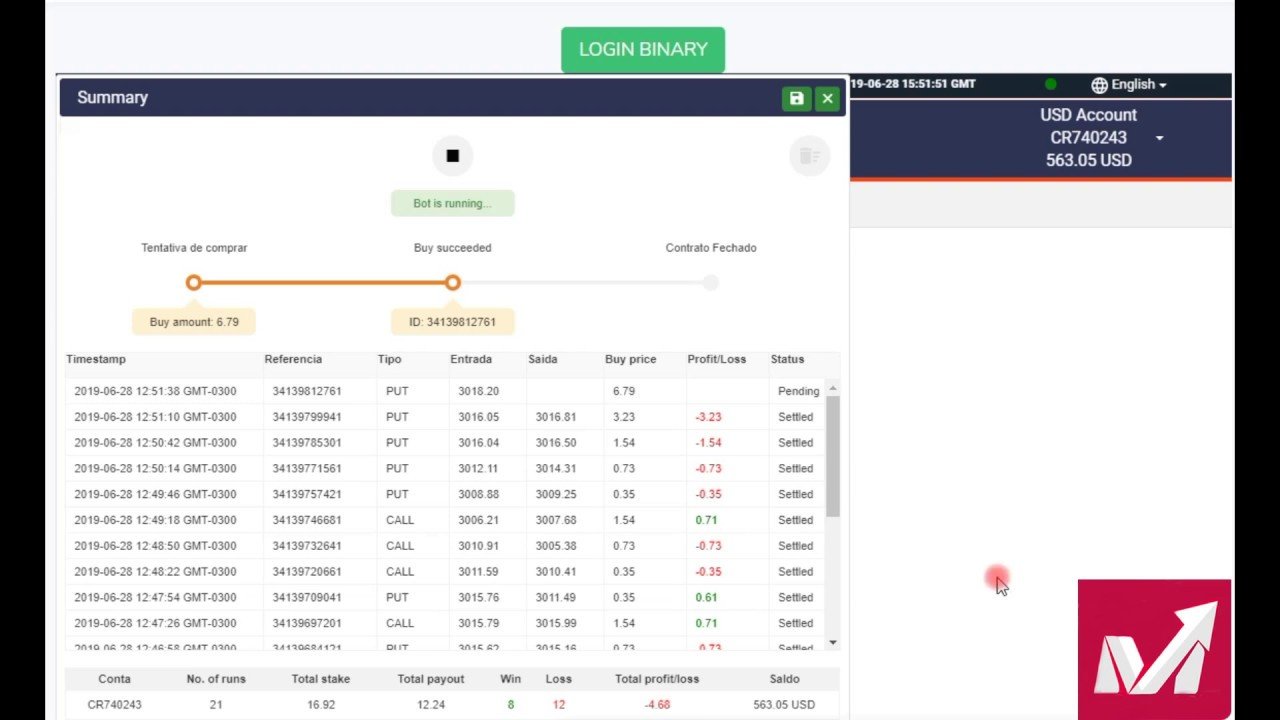Screen dimensions: 1280x720
Task: Click the green connection status indicator
Action: point(1050,84)
